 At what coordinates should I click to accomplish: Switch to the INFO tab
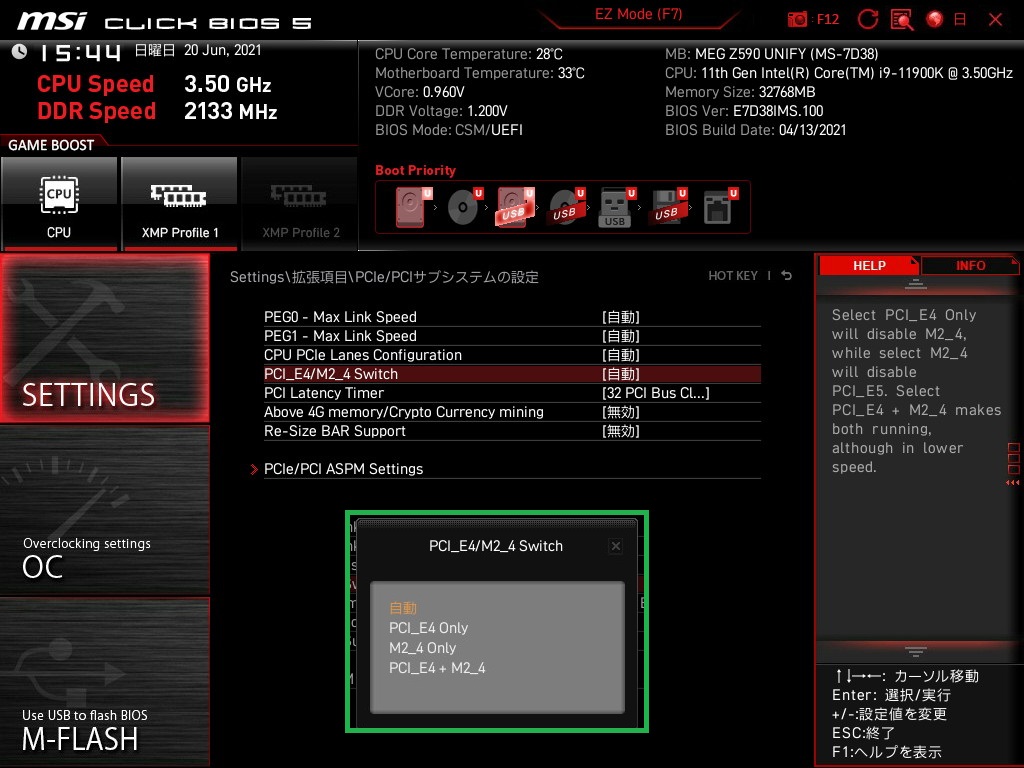[x=970, y=265]
